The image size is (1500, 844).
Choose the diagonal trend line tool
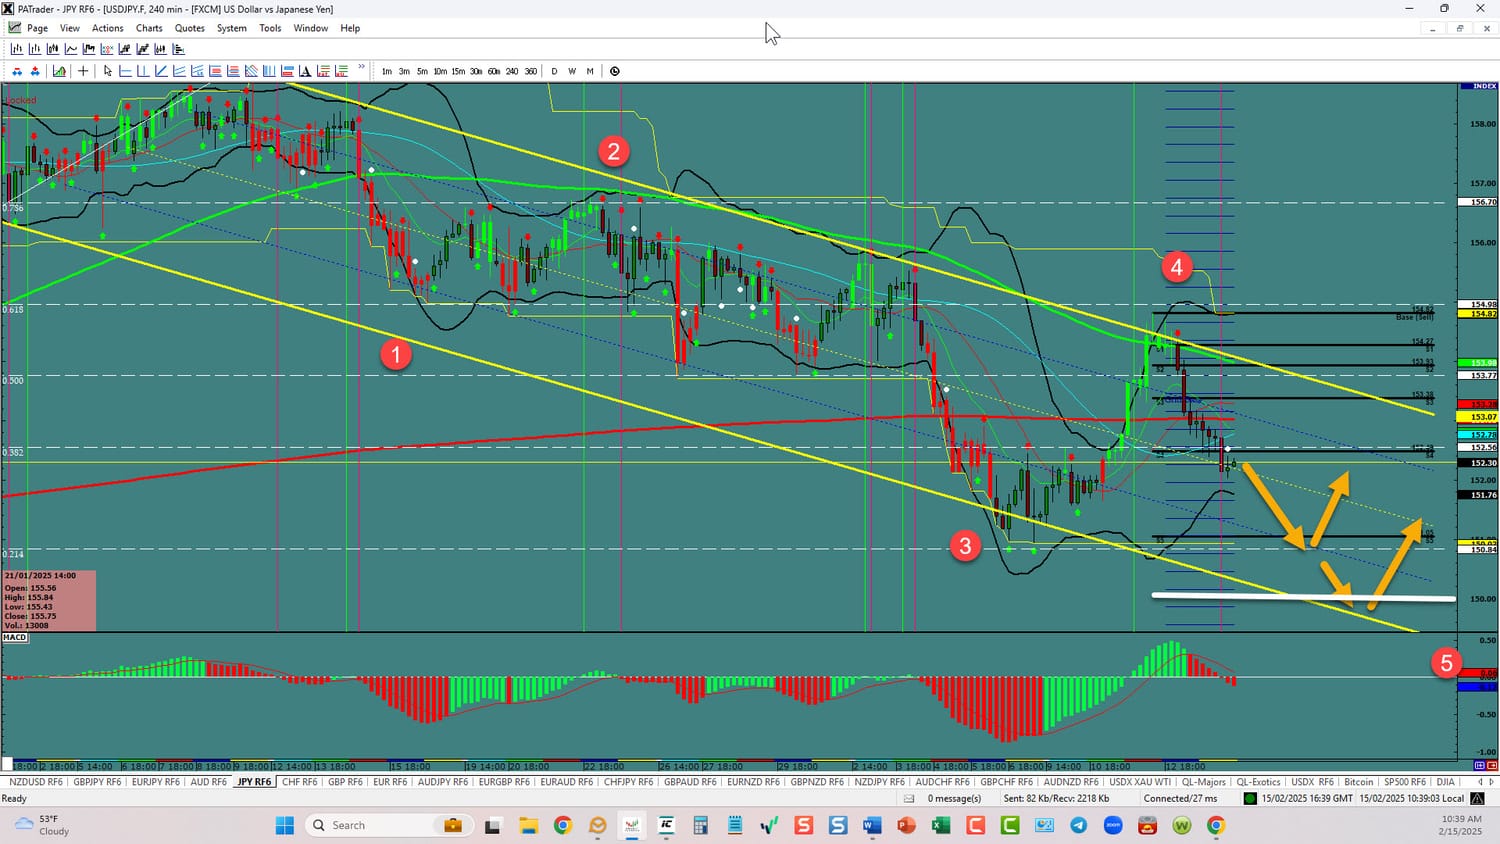[x=162, y=71]
